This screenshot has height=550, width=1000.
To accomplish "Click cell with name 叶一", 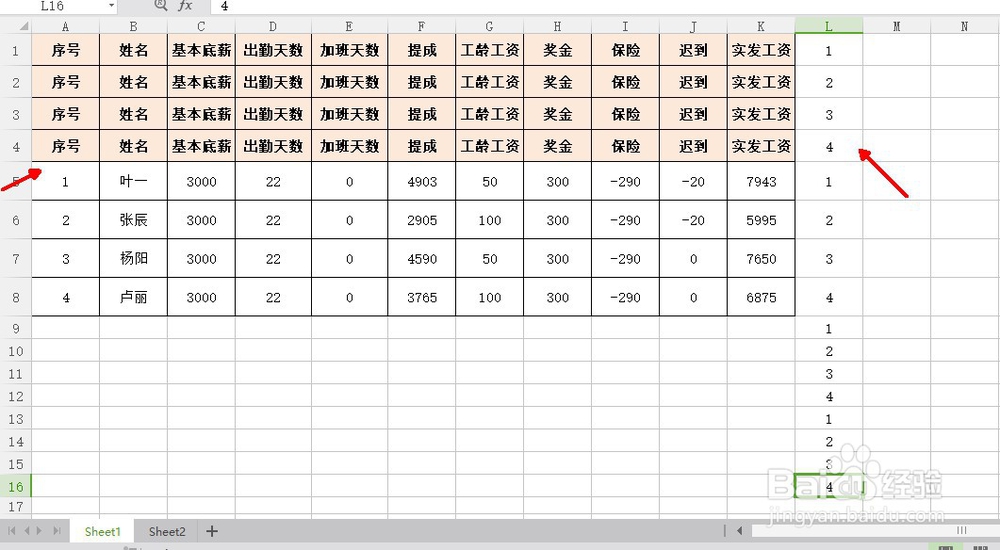I will pyautogui.click(x=133, y=181).
